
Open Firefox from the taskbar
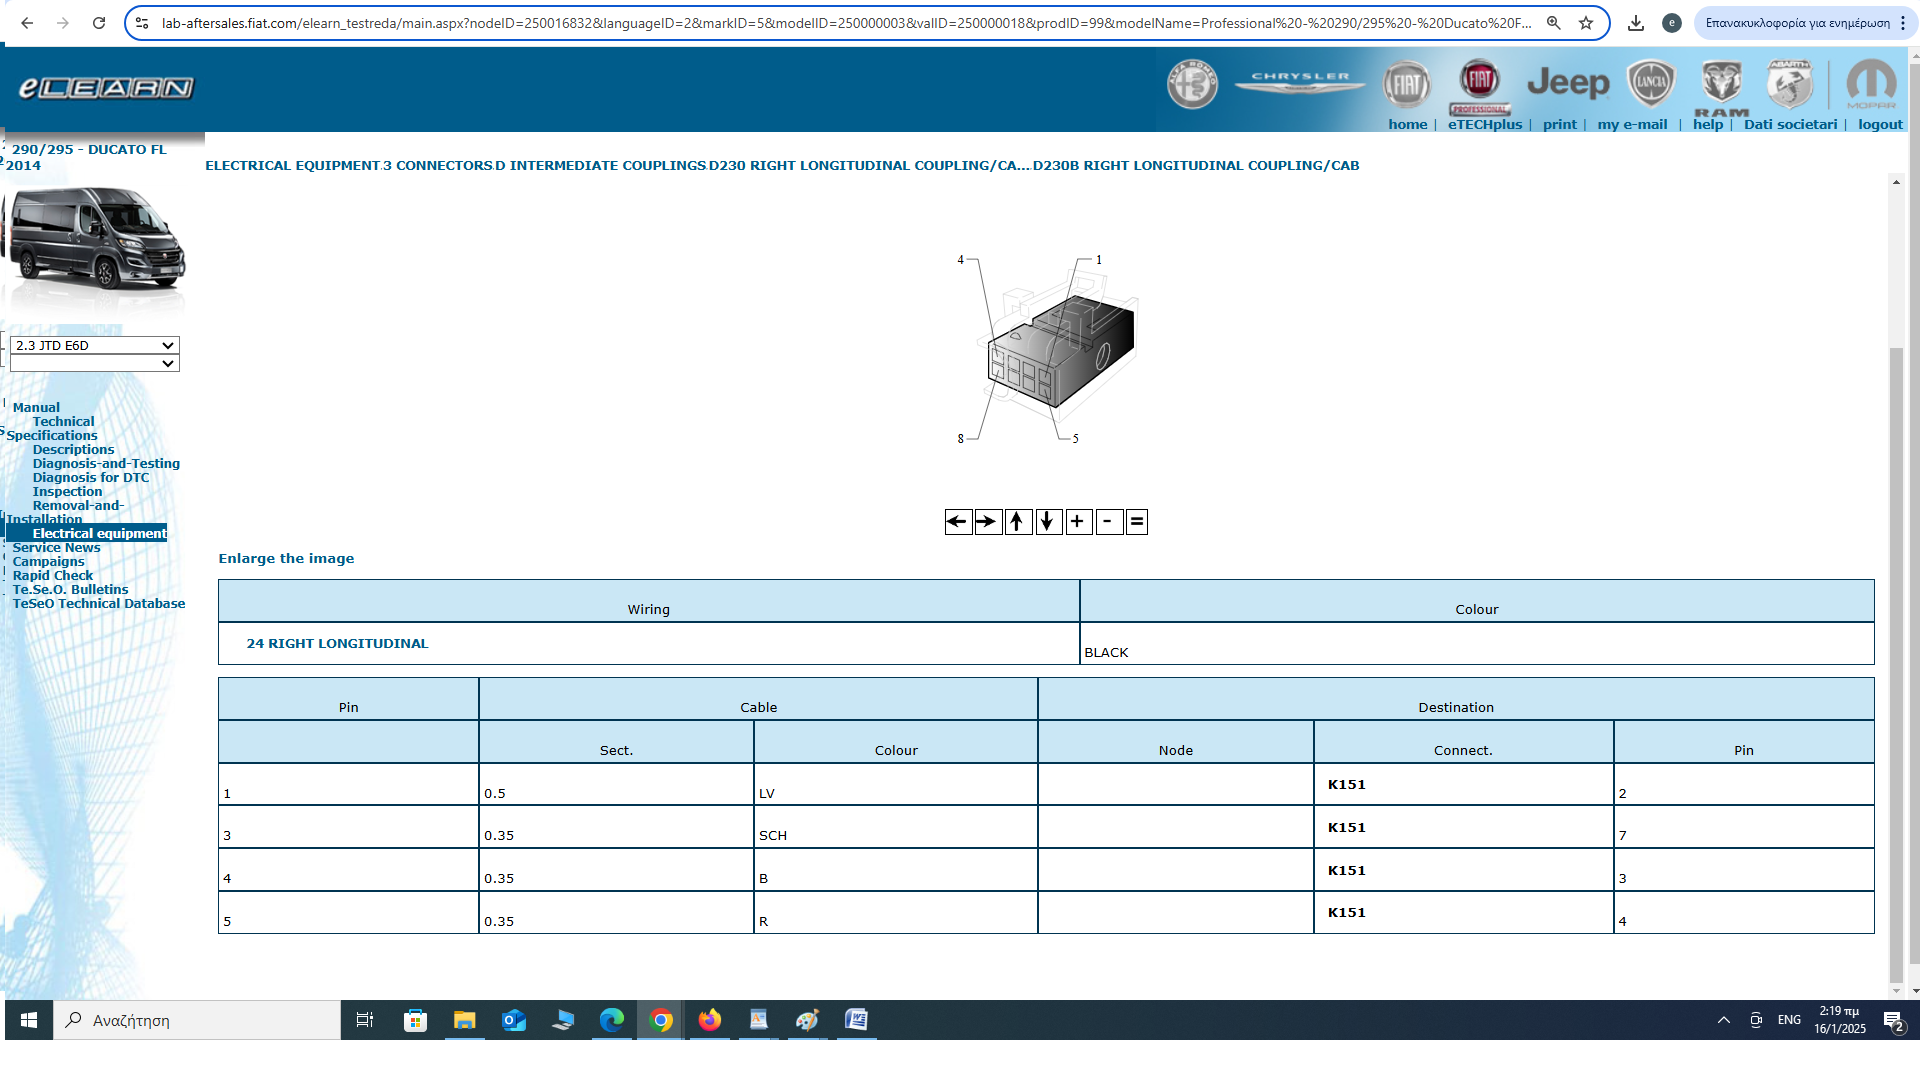(710, 1020)
